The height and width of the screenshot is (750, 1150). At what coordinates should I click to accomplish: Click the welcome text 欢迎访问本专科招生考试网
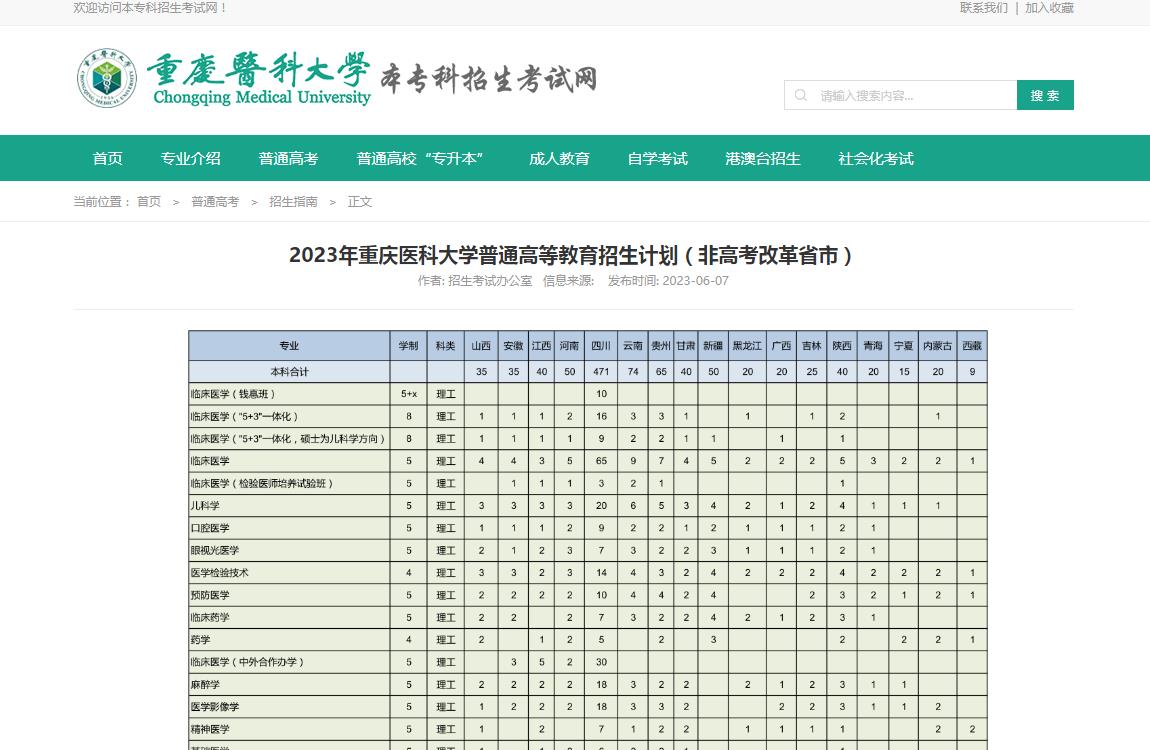click(150, 7)
